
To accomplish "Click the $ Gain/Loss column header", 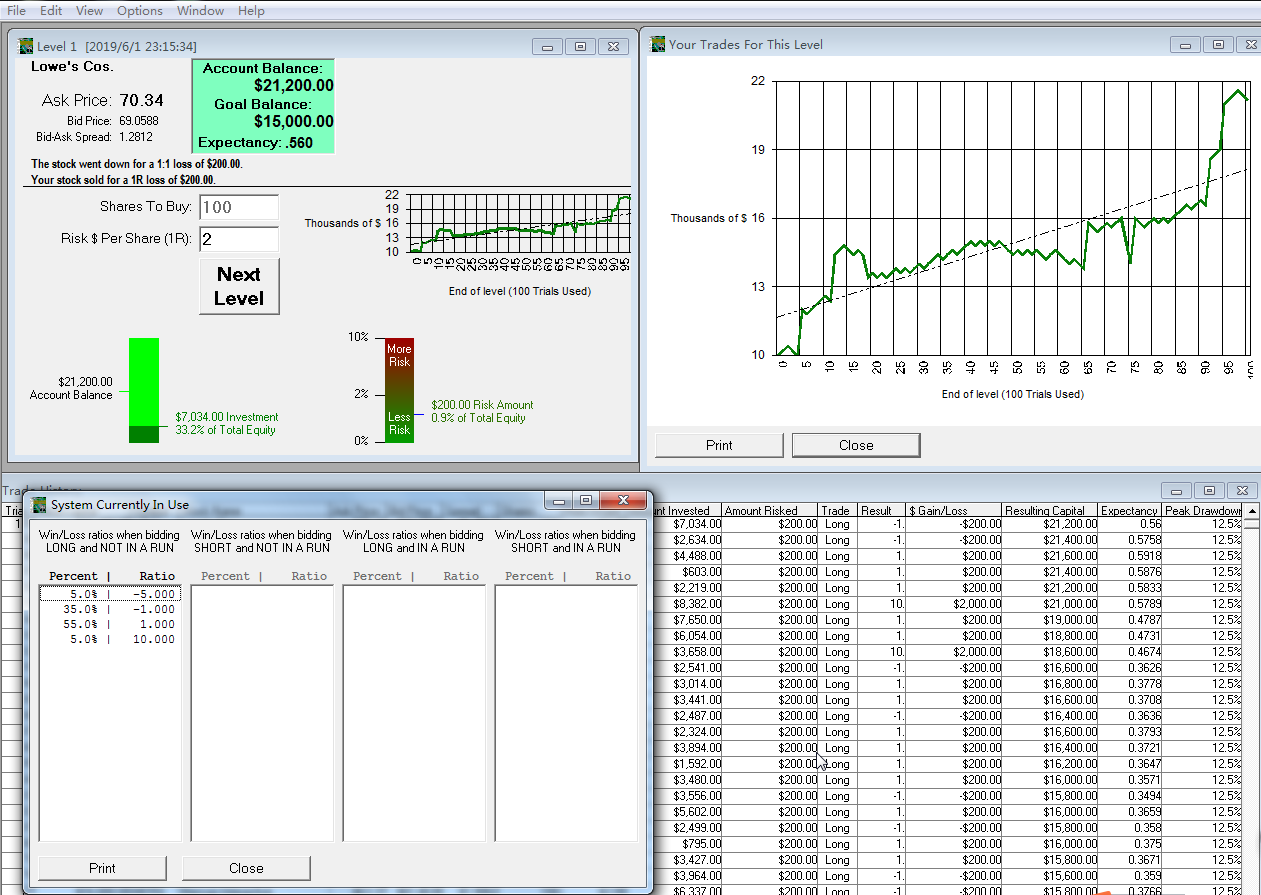I will pos(954,510).
